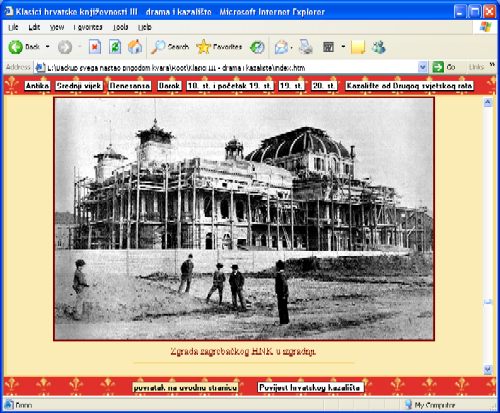Go to Home page icon

[x=135, y=47]
